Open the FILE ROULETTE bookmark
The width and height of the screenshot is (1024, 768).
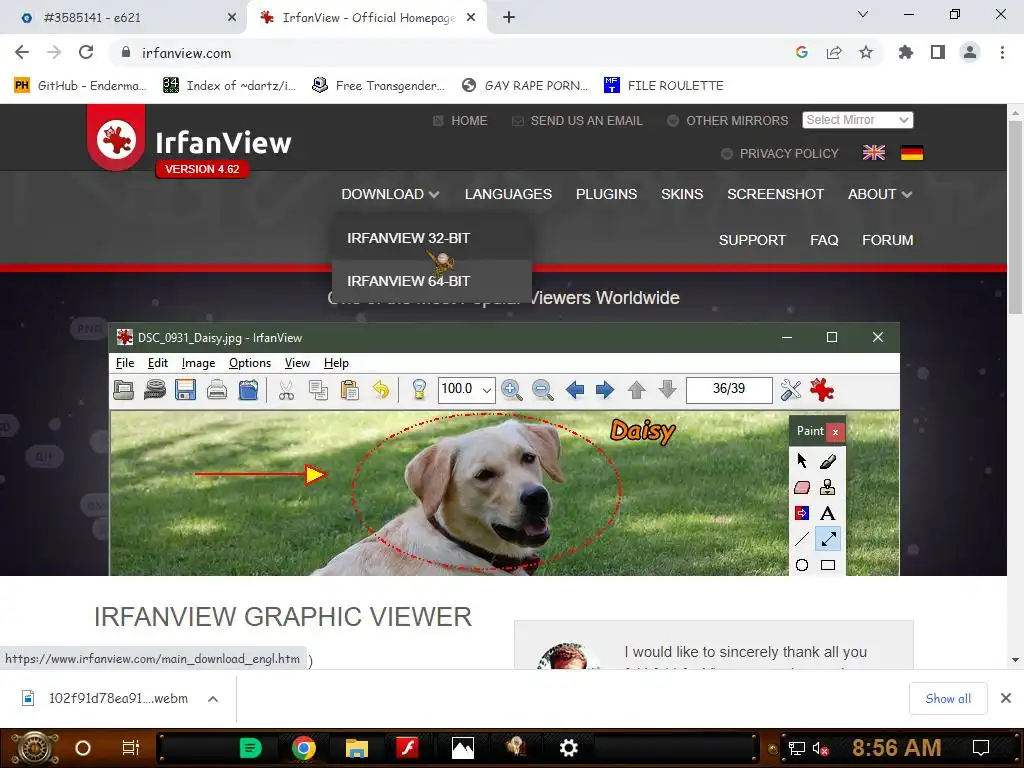664,86
